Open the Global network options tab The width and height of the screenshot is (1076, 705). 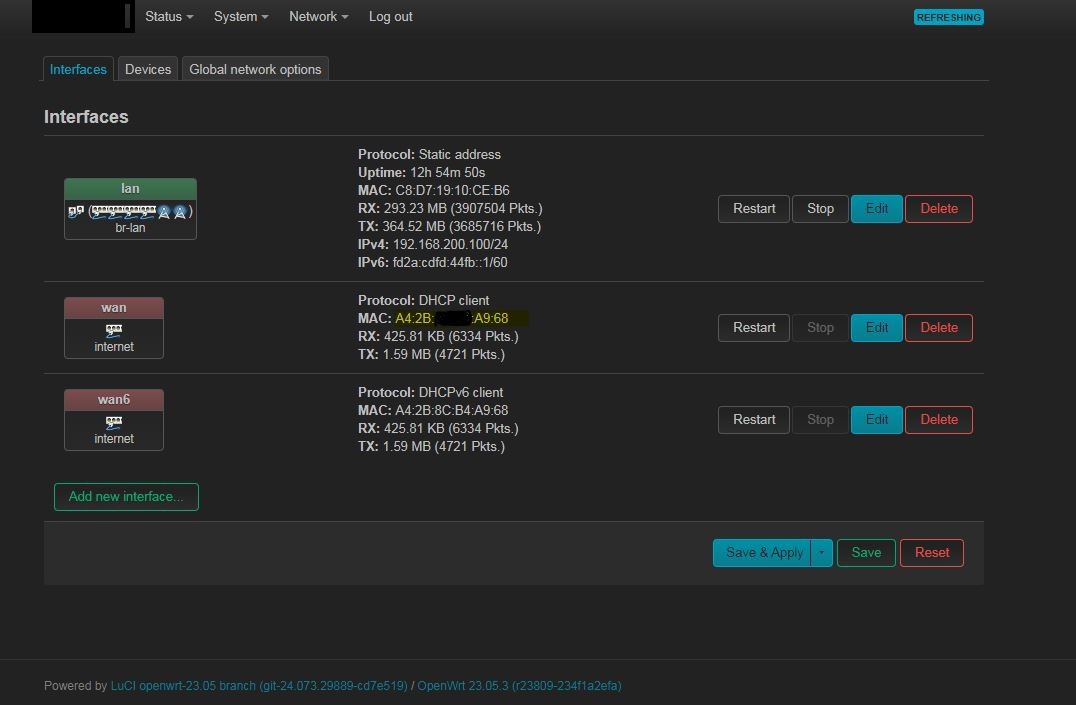point(255,69)
